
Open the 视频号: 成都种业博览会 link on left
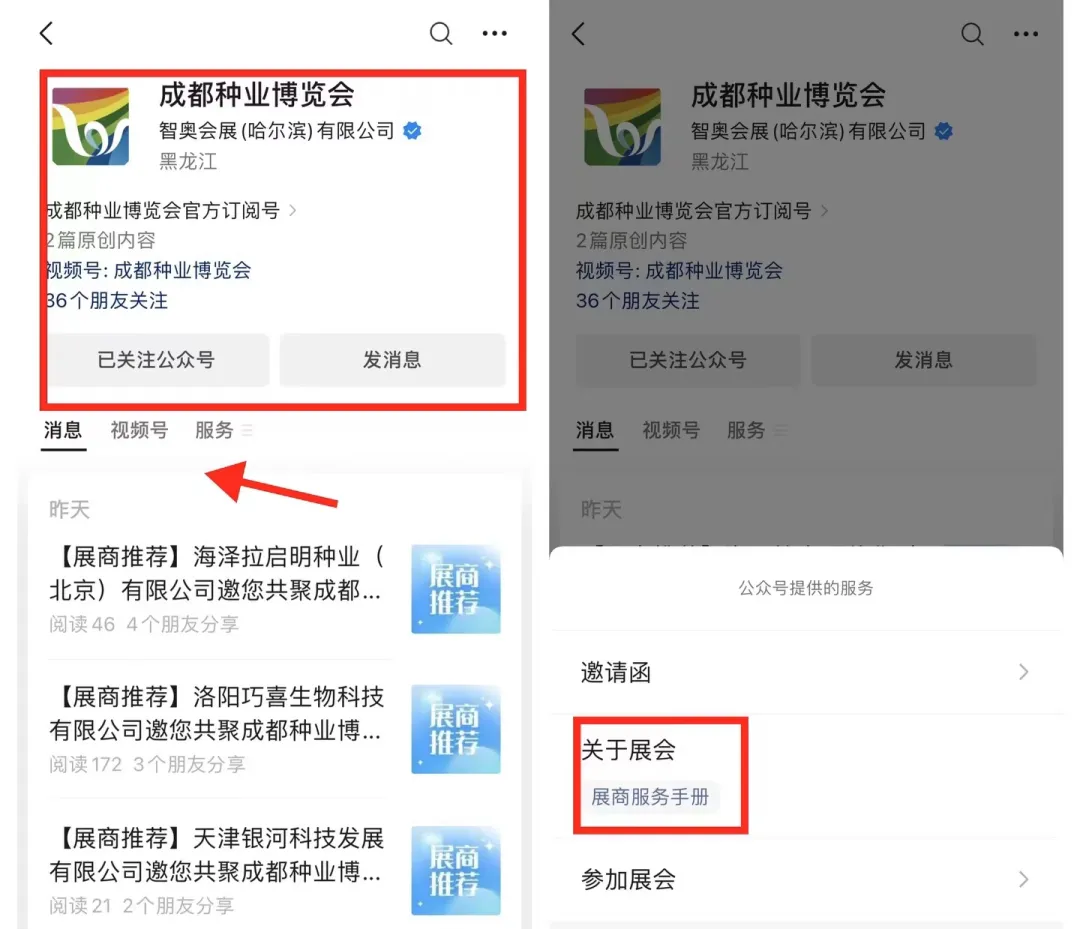149,270
